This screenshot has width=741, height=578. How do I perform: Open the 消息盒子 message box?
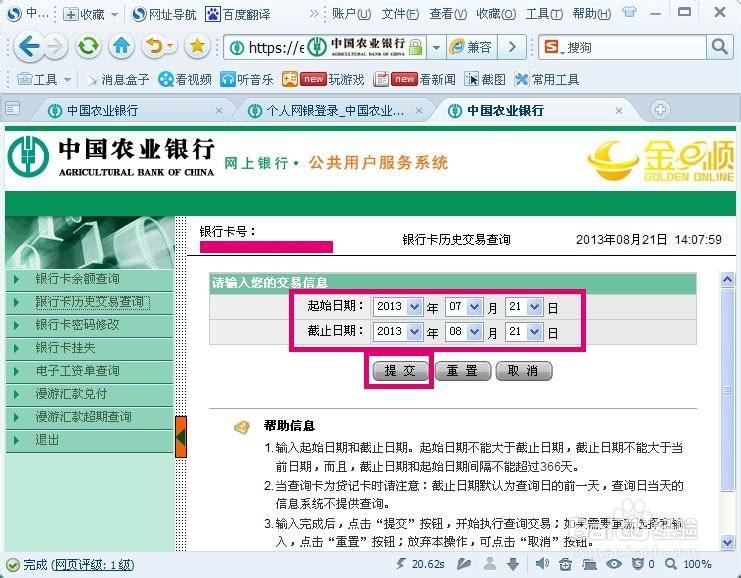pyautogui.click(x=117, y=79)
